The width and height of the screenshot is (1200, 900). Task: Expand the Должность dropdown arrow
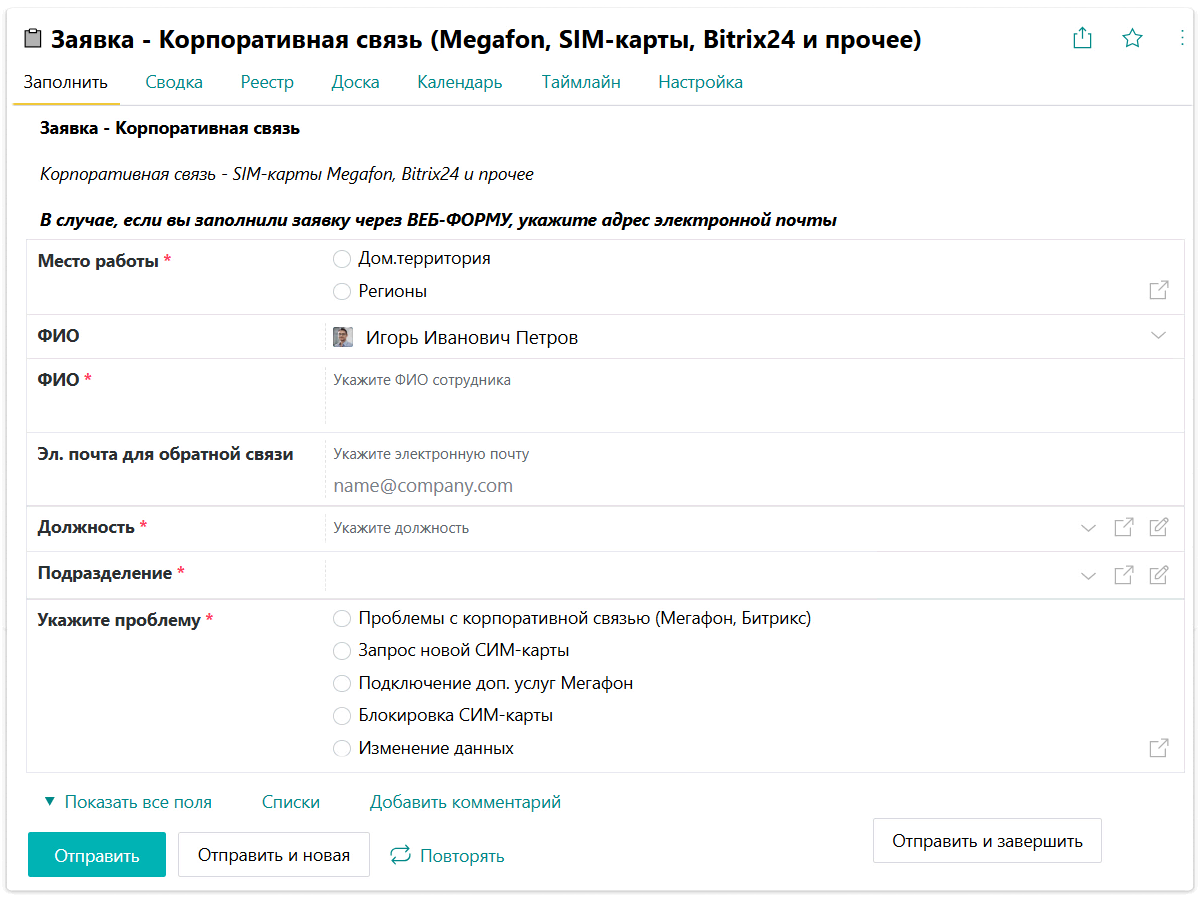point(1088,528)
